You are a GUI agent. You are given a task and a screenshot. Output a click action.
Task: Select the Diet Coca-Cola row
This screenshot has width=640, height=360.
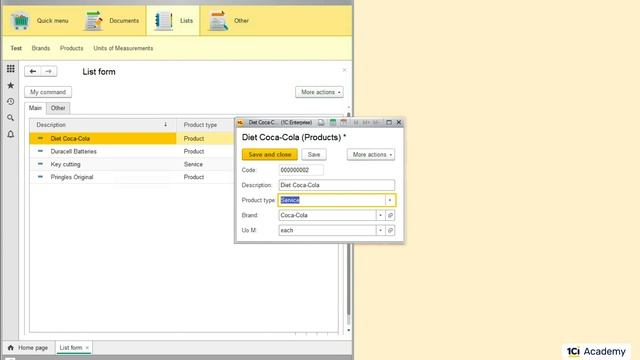click(x=132, y=138)
